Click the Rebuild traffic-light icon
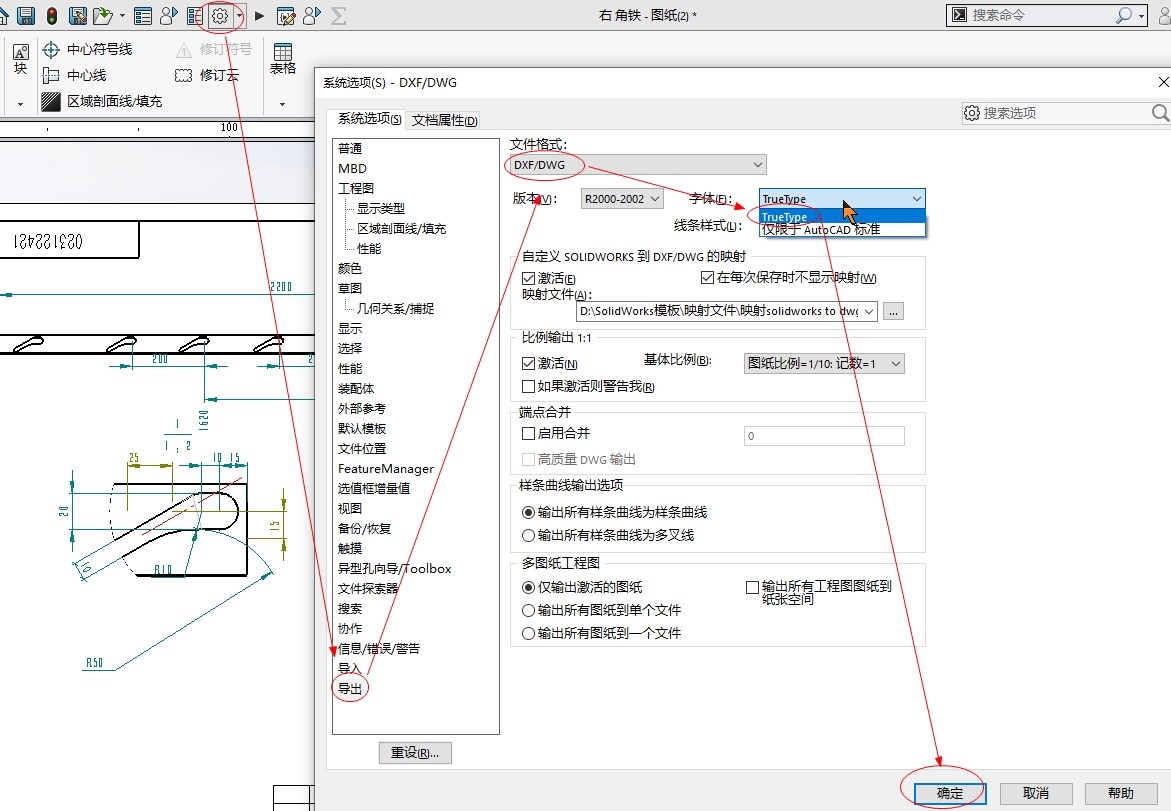Viewport: 1171px width, 811px height. 50,15
